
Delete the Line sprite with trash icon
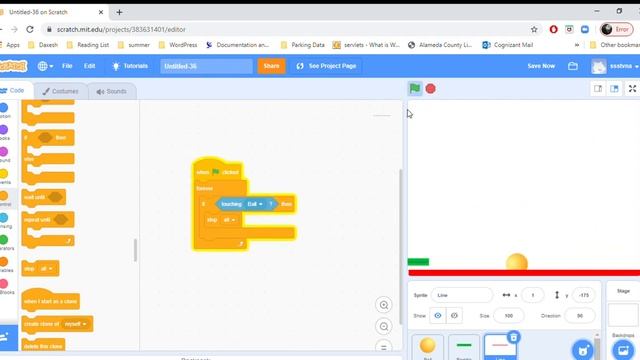click(x=514, y=337)
